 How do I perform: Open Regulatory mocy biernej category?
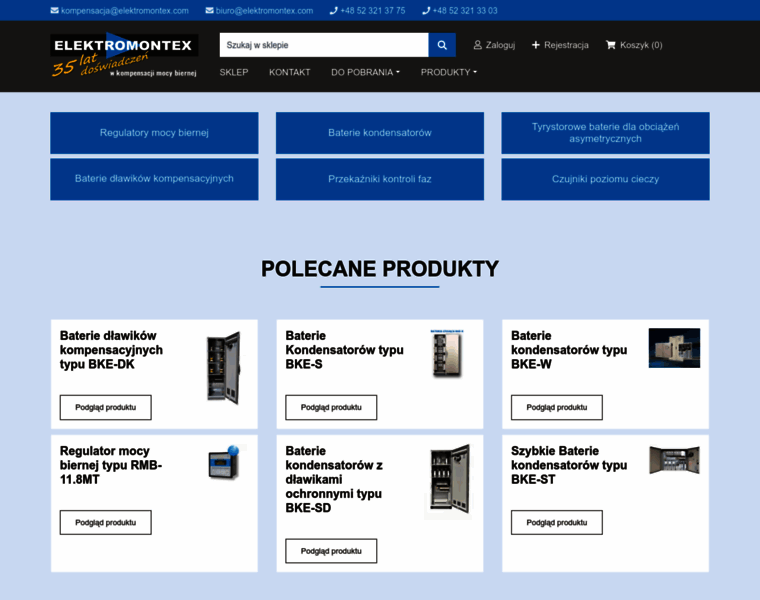click(154, 133)
